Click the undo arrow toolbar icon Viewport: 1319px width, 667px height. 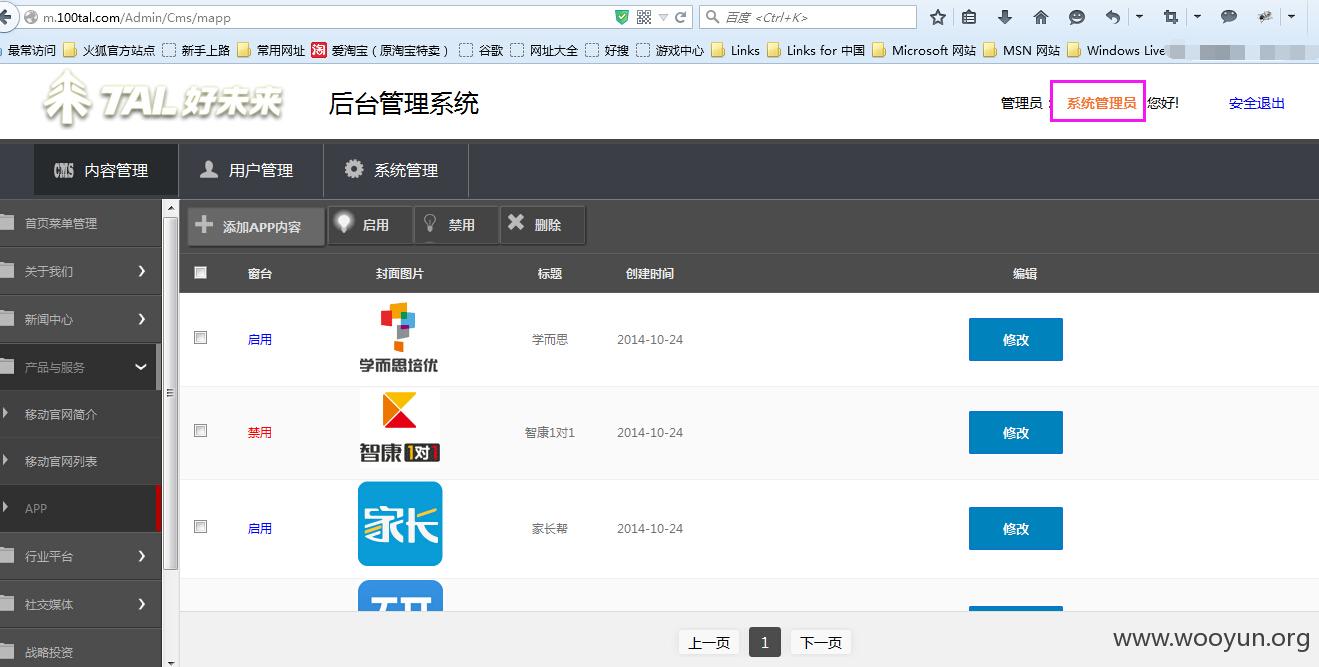pos(1113,17)
